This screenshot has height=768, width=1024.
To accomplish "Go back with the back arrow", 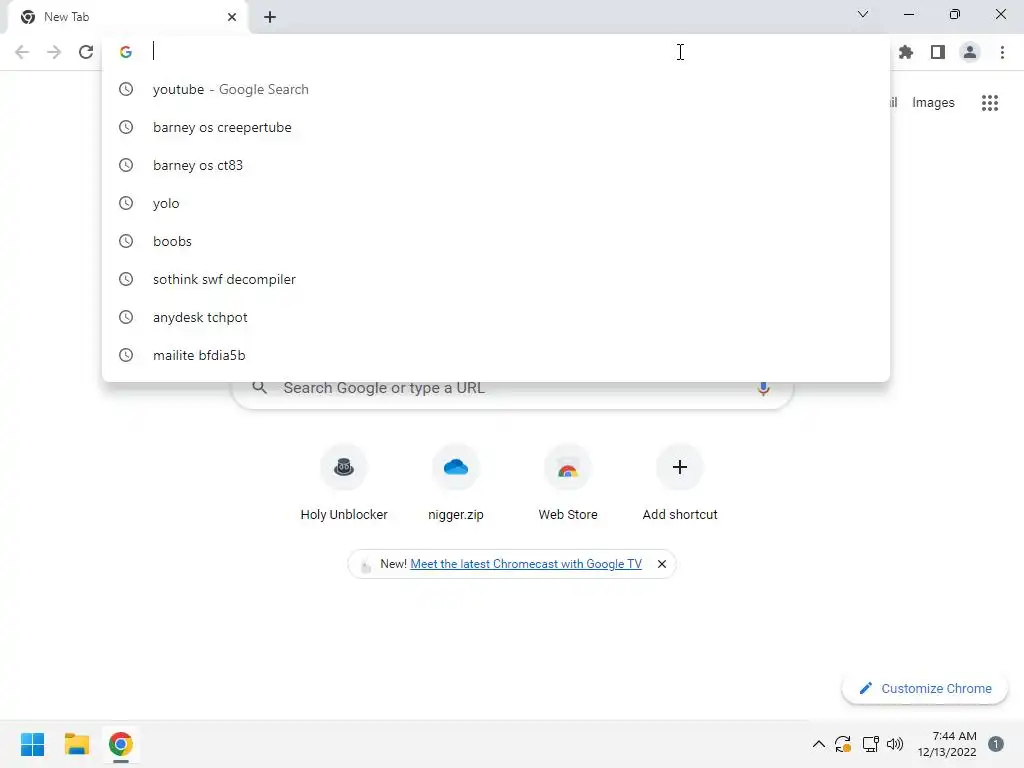I will [x=22, y=52].
